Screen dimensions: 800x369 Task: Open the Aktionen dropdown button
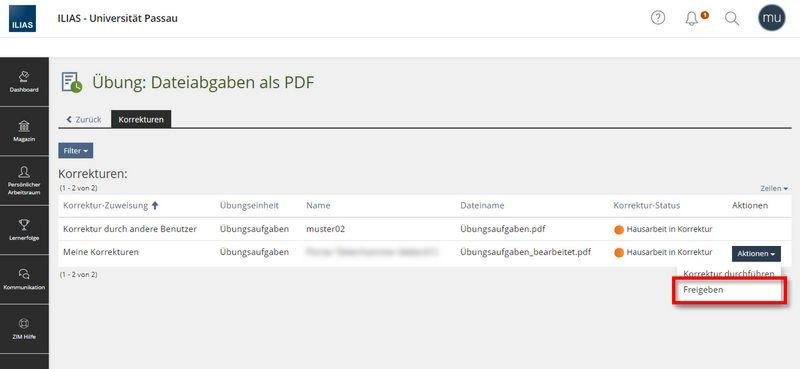756,254
